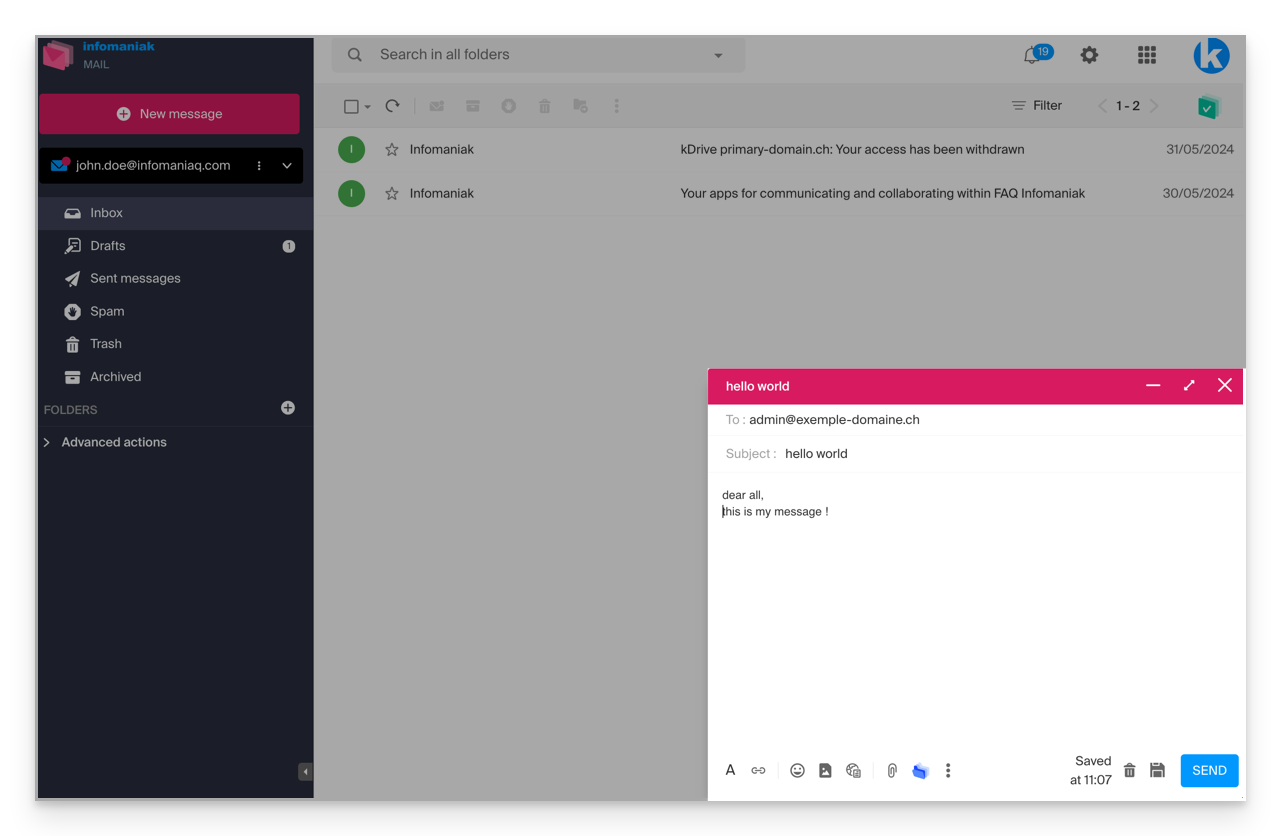This screenshot has width=1281, height=836.
Task: Collapse the sidebar panel
Action: (305, 772)
